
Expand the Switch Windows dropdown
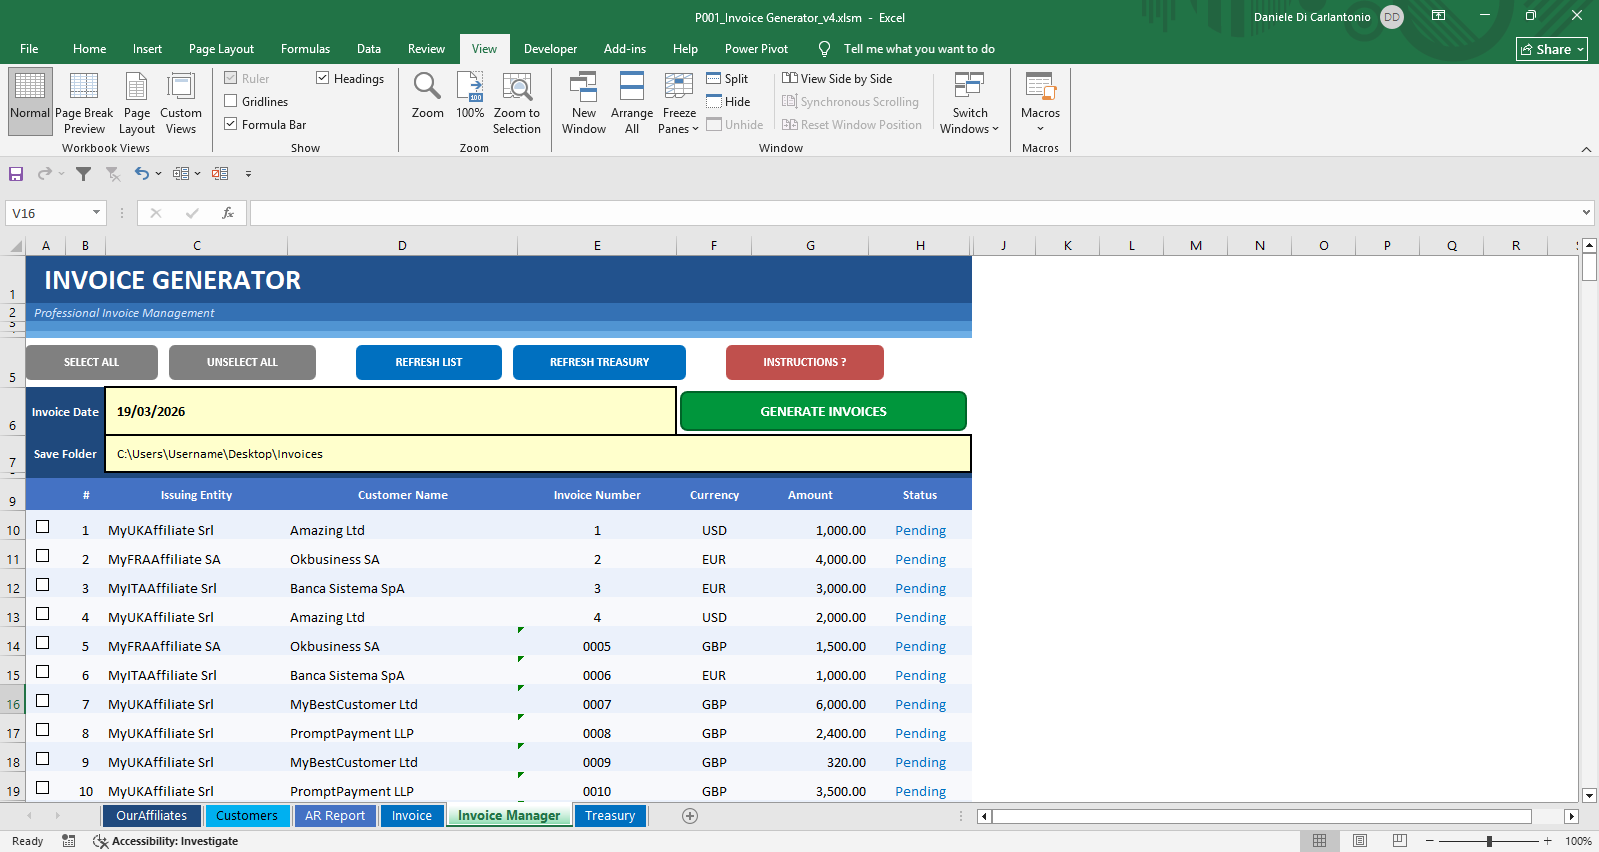coord(995,129)
